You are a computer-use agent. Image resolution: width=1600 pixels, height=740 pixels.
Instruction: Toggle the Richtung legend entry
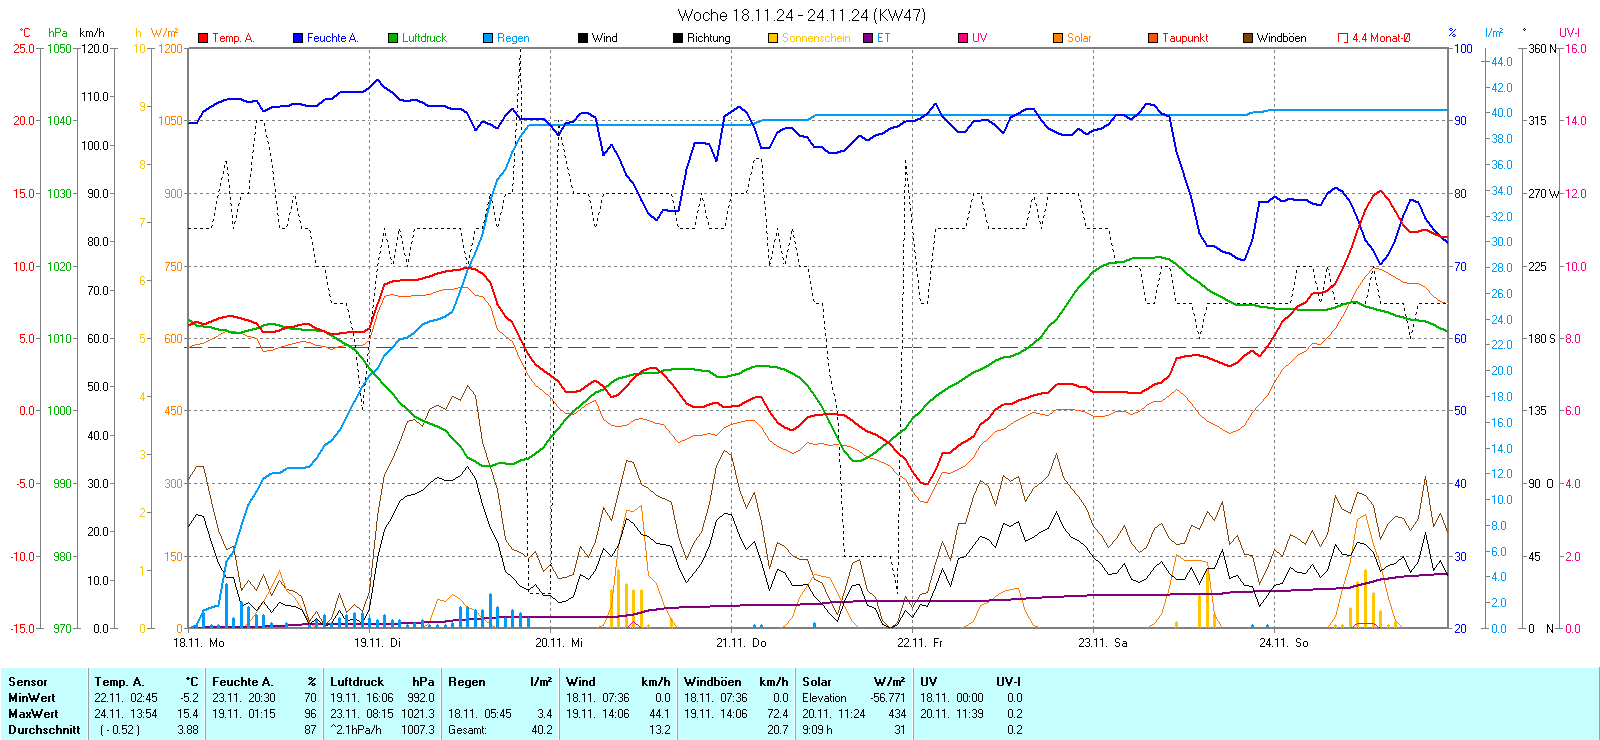pos(708,38)
